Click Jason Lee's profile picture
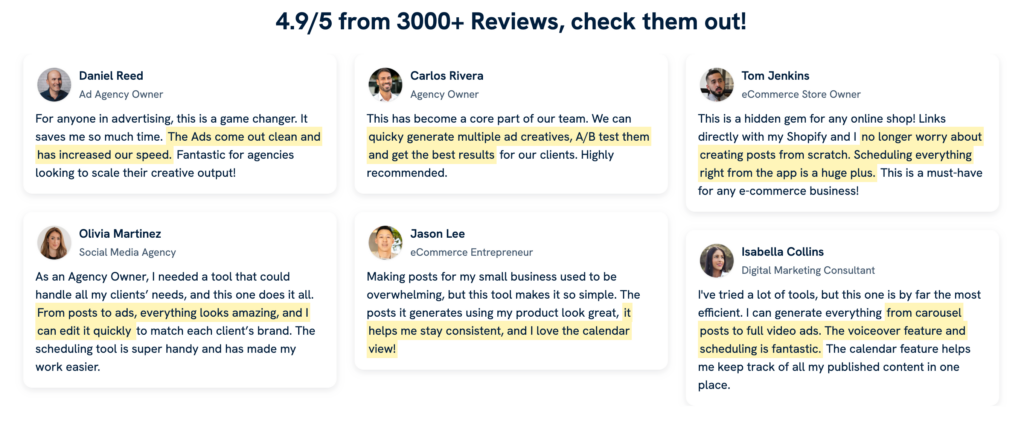Screen dimensions: 1024x425 [x=385, y=243]
